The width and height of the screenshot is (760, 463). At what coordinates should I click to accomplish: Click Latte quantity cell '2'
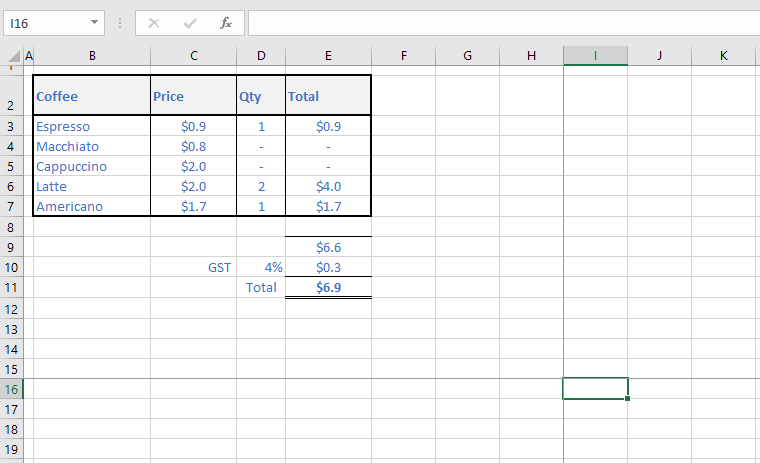[261, 186]
